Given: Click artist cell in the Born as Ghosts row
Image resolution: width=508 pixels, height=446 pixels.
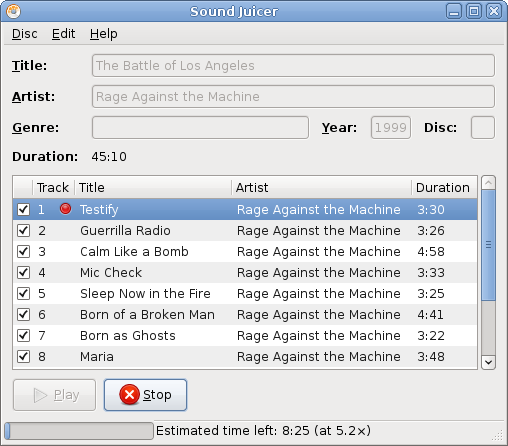Looking at the screenshot, I should tap(319, 336).
